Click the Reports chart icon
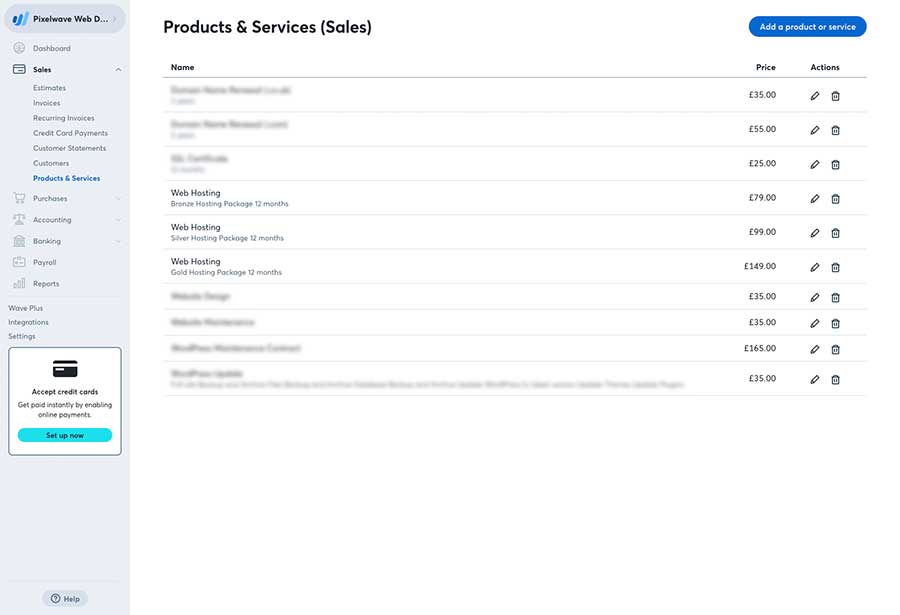This screenshot has height=615, width=900. tap(19, 283)
